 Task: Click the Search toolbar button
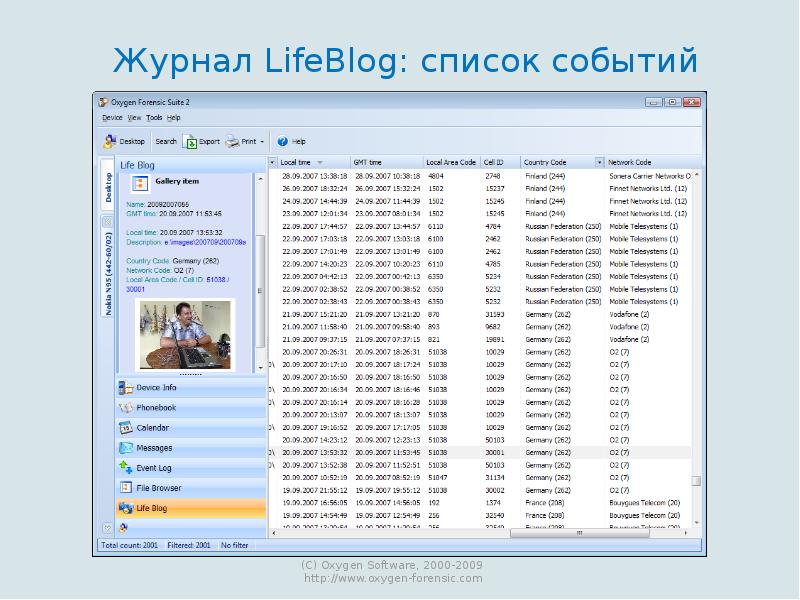165,142
